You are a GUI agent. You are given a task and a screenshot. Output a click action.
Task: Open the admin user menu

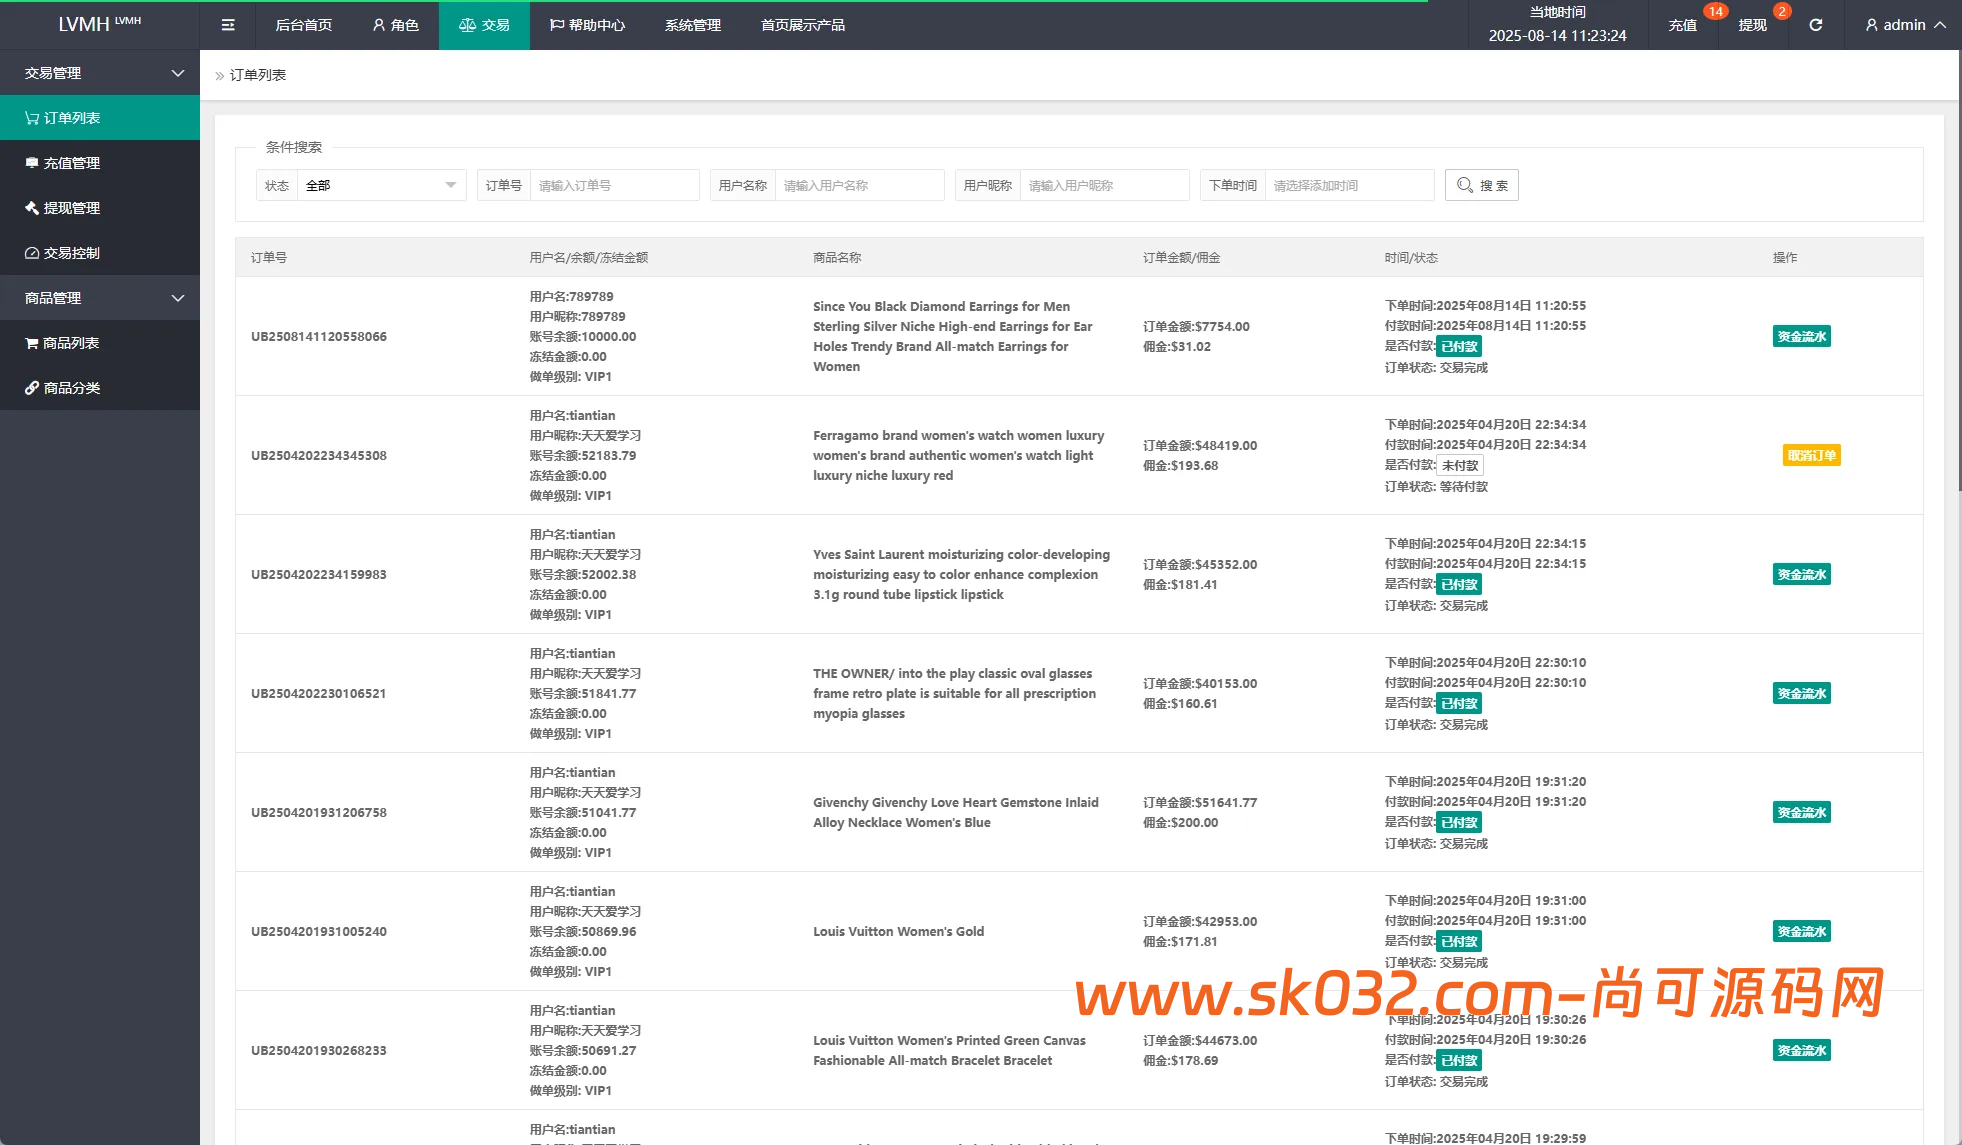[x=1905, y=25]
